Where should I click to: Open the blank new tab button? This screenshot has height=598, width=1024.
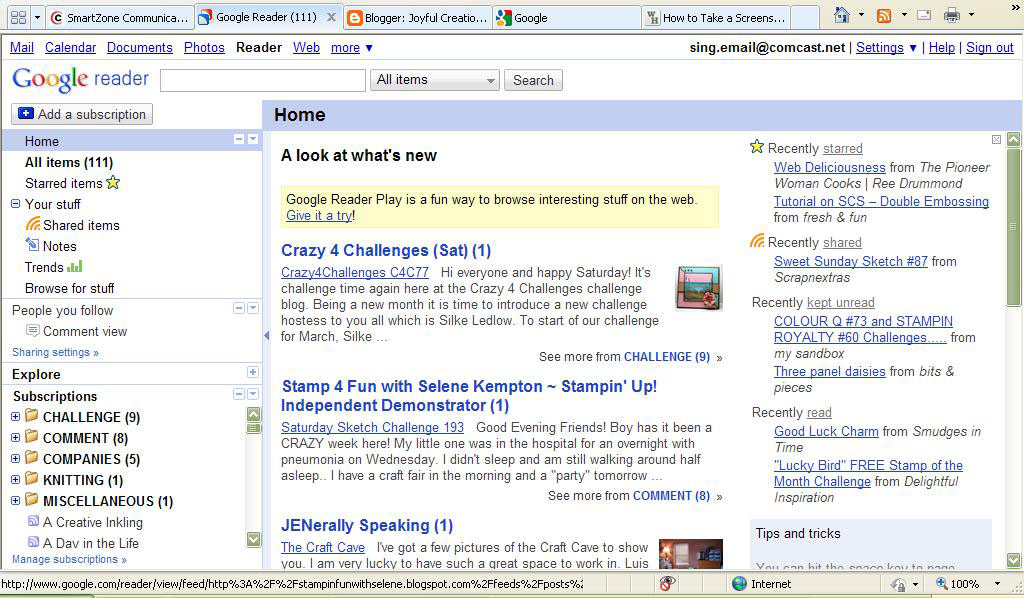805,18
